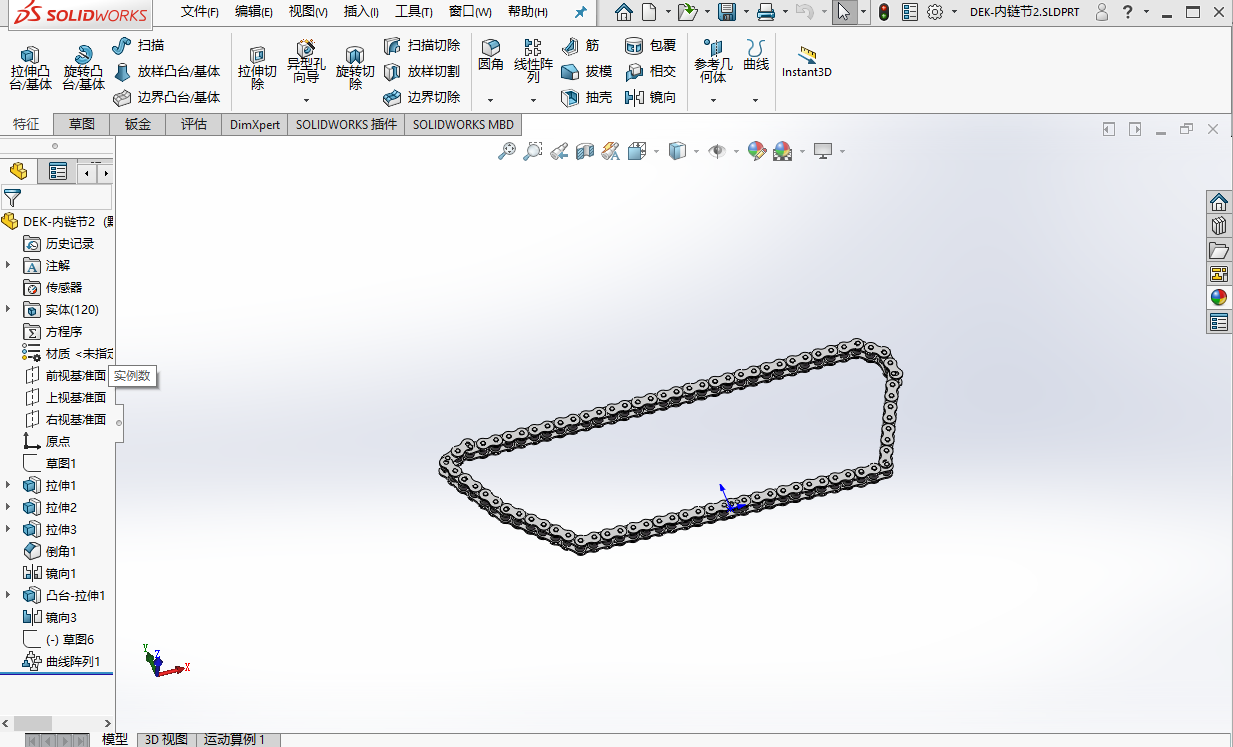1233x747 pixels.
Task: Open the Hide/Show Items eye dropdown
Action: coord(736,152)
